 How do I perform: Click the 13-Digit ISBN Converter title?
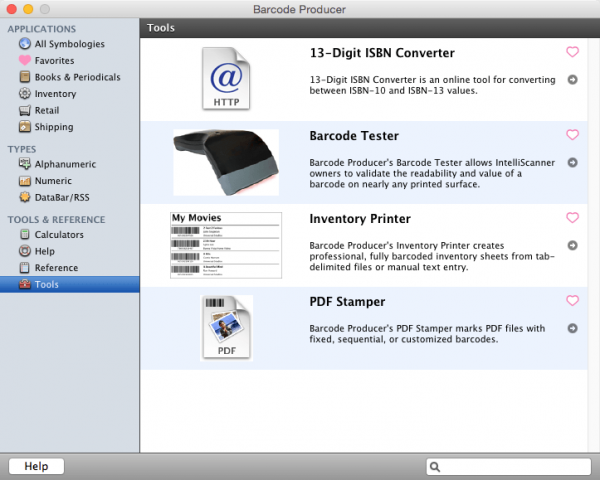coord(382,53)
